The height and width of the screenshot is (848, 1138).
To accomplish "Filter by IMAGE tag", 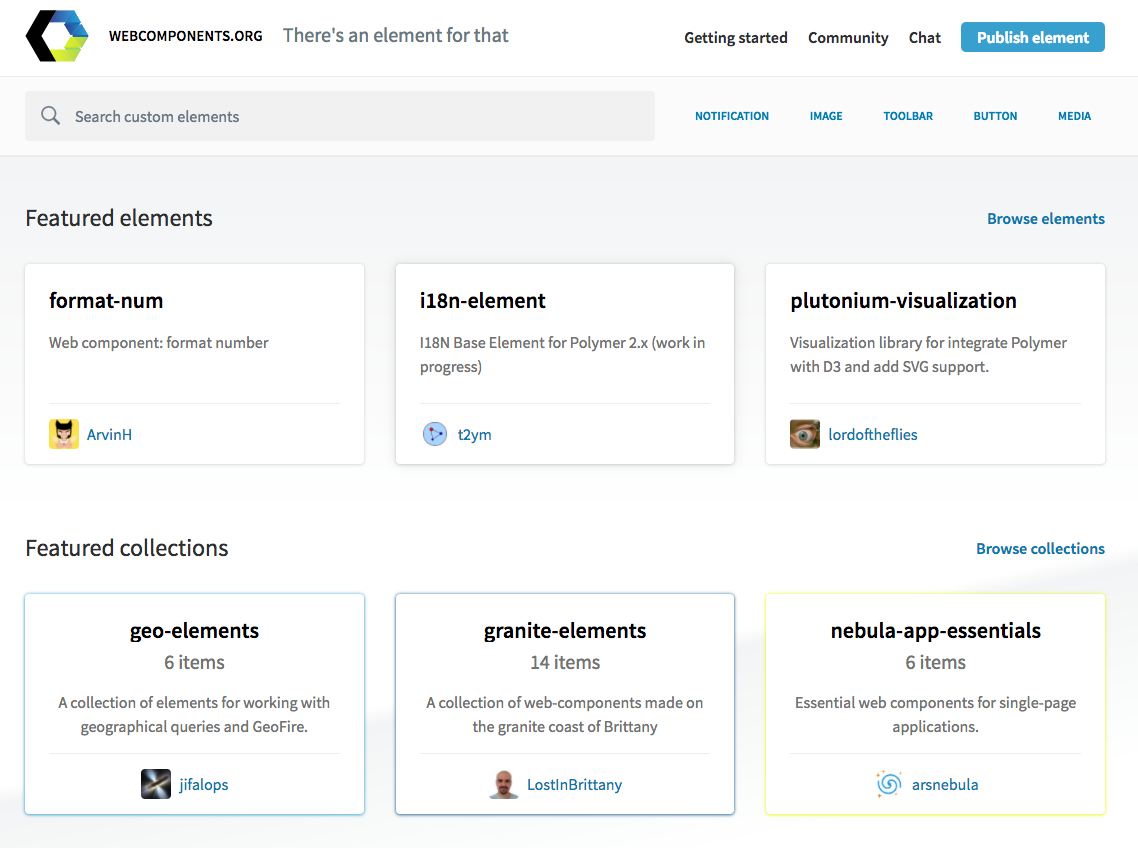I will coord(826,116).
